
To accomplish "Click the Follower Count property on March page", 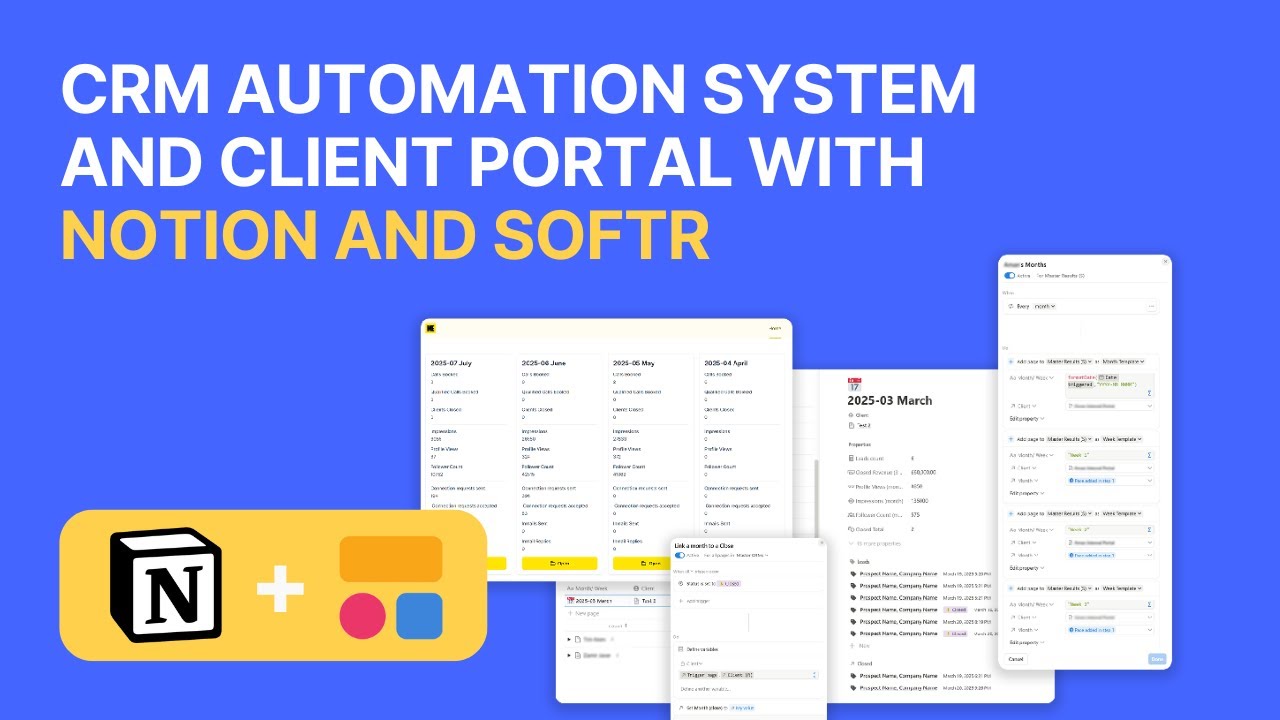I will pos(876,515).
